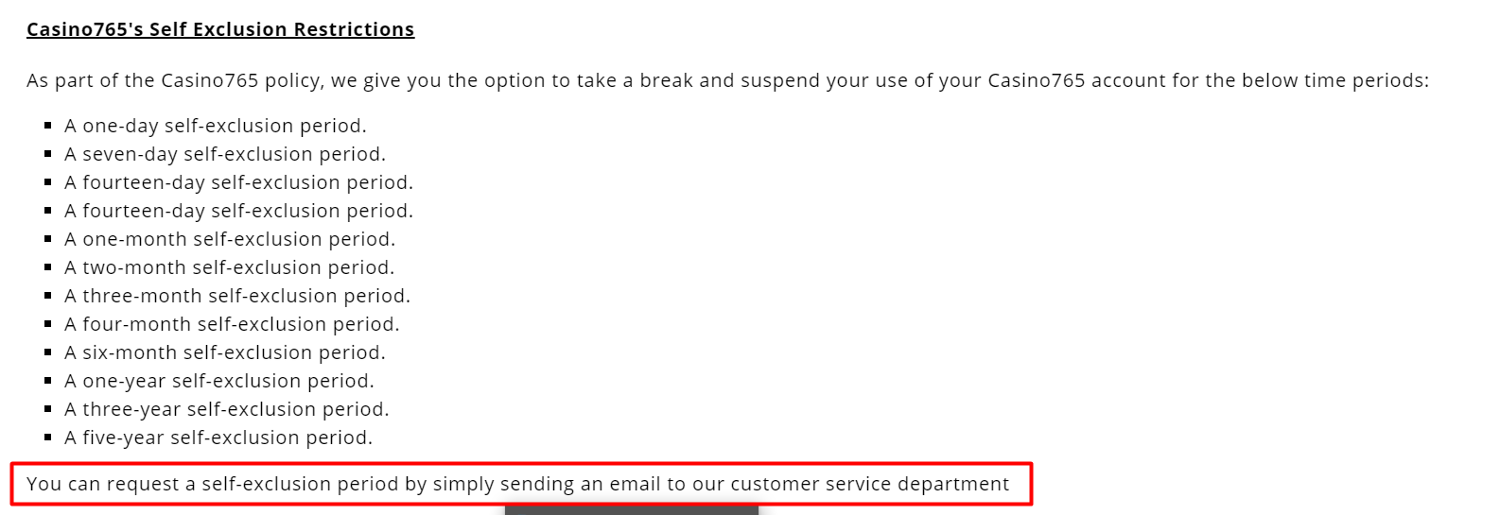Click the bullet marker beside six-month period
The width and height of the screenshot is (1500, 515).
[48, 353]
